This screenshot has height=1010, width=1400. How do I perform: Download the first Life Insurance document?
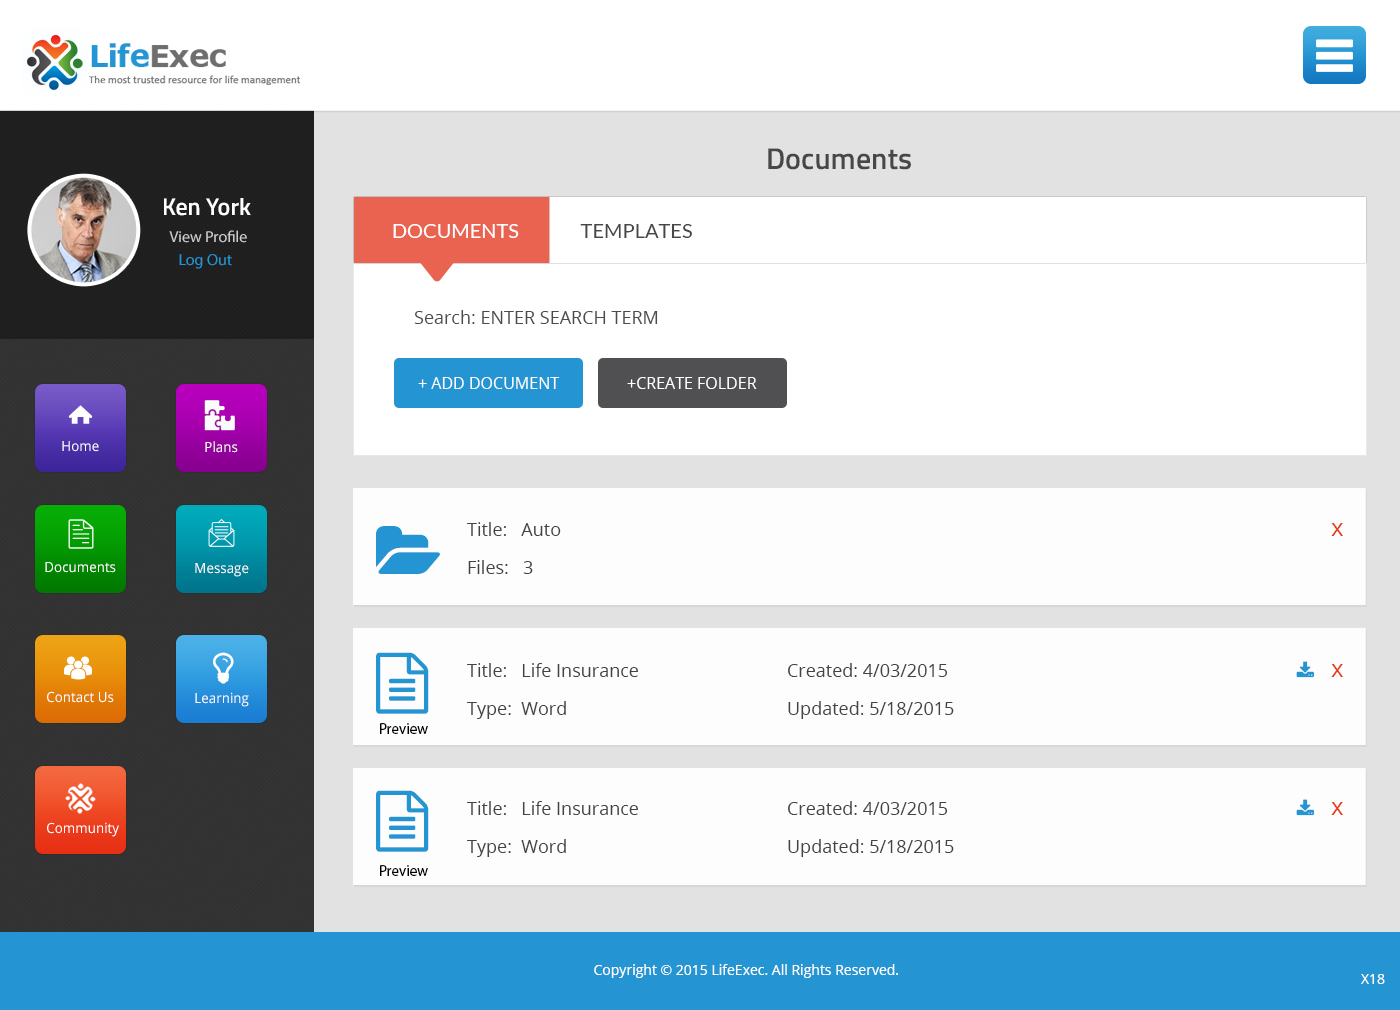[x=1305, y=670]
